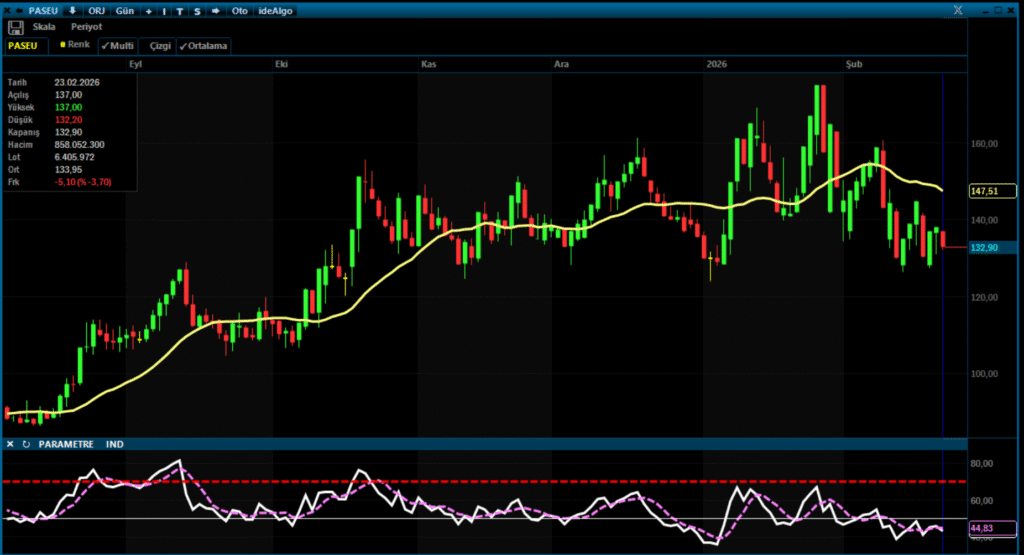Click the save (floppy disk) icon

(x=15, y=27)
